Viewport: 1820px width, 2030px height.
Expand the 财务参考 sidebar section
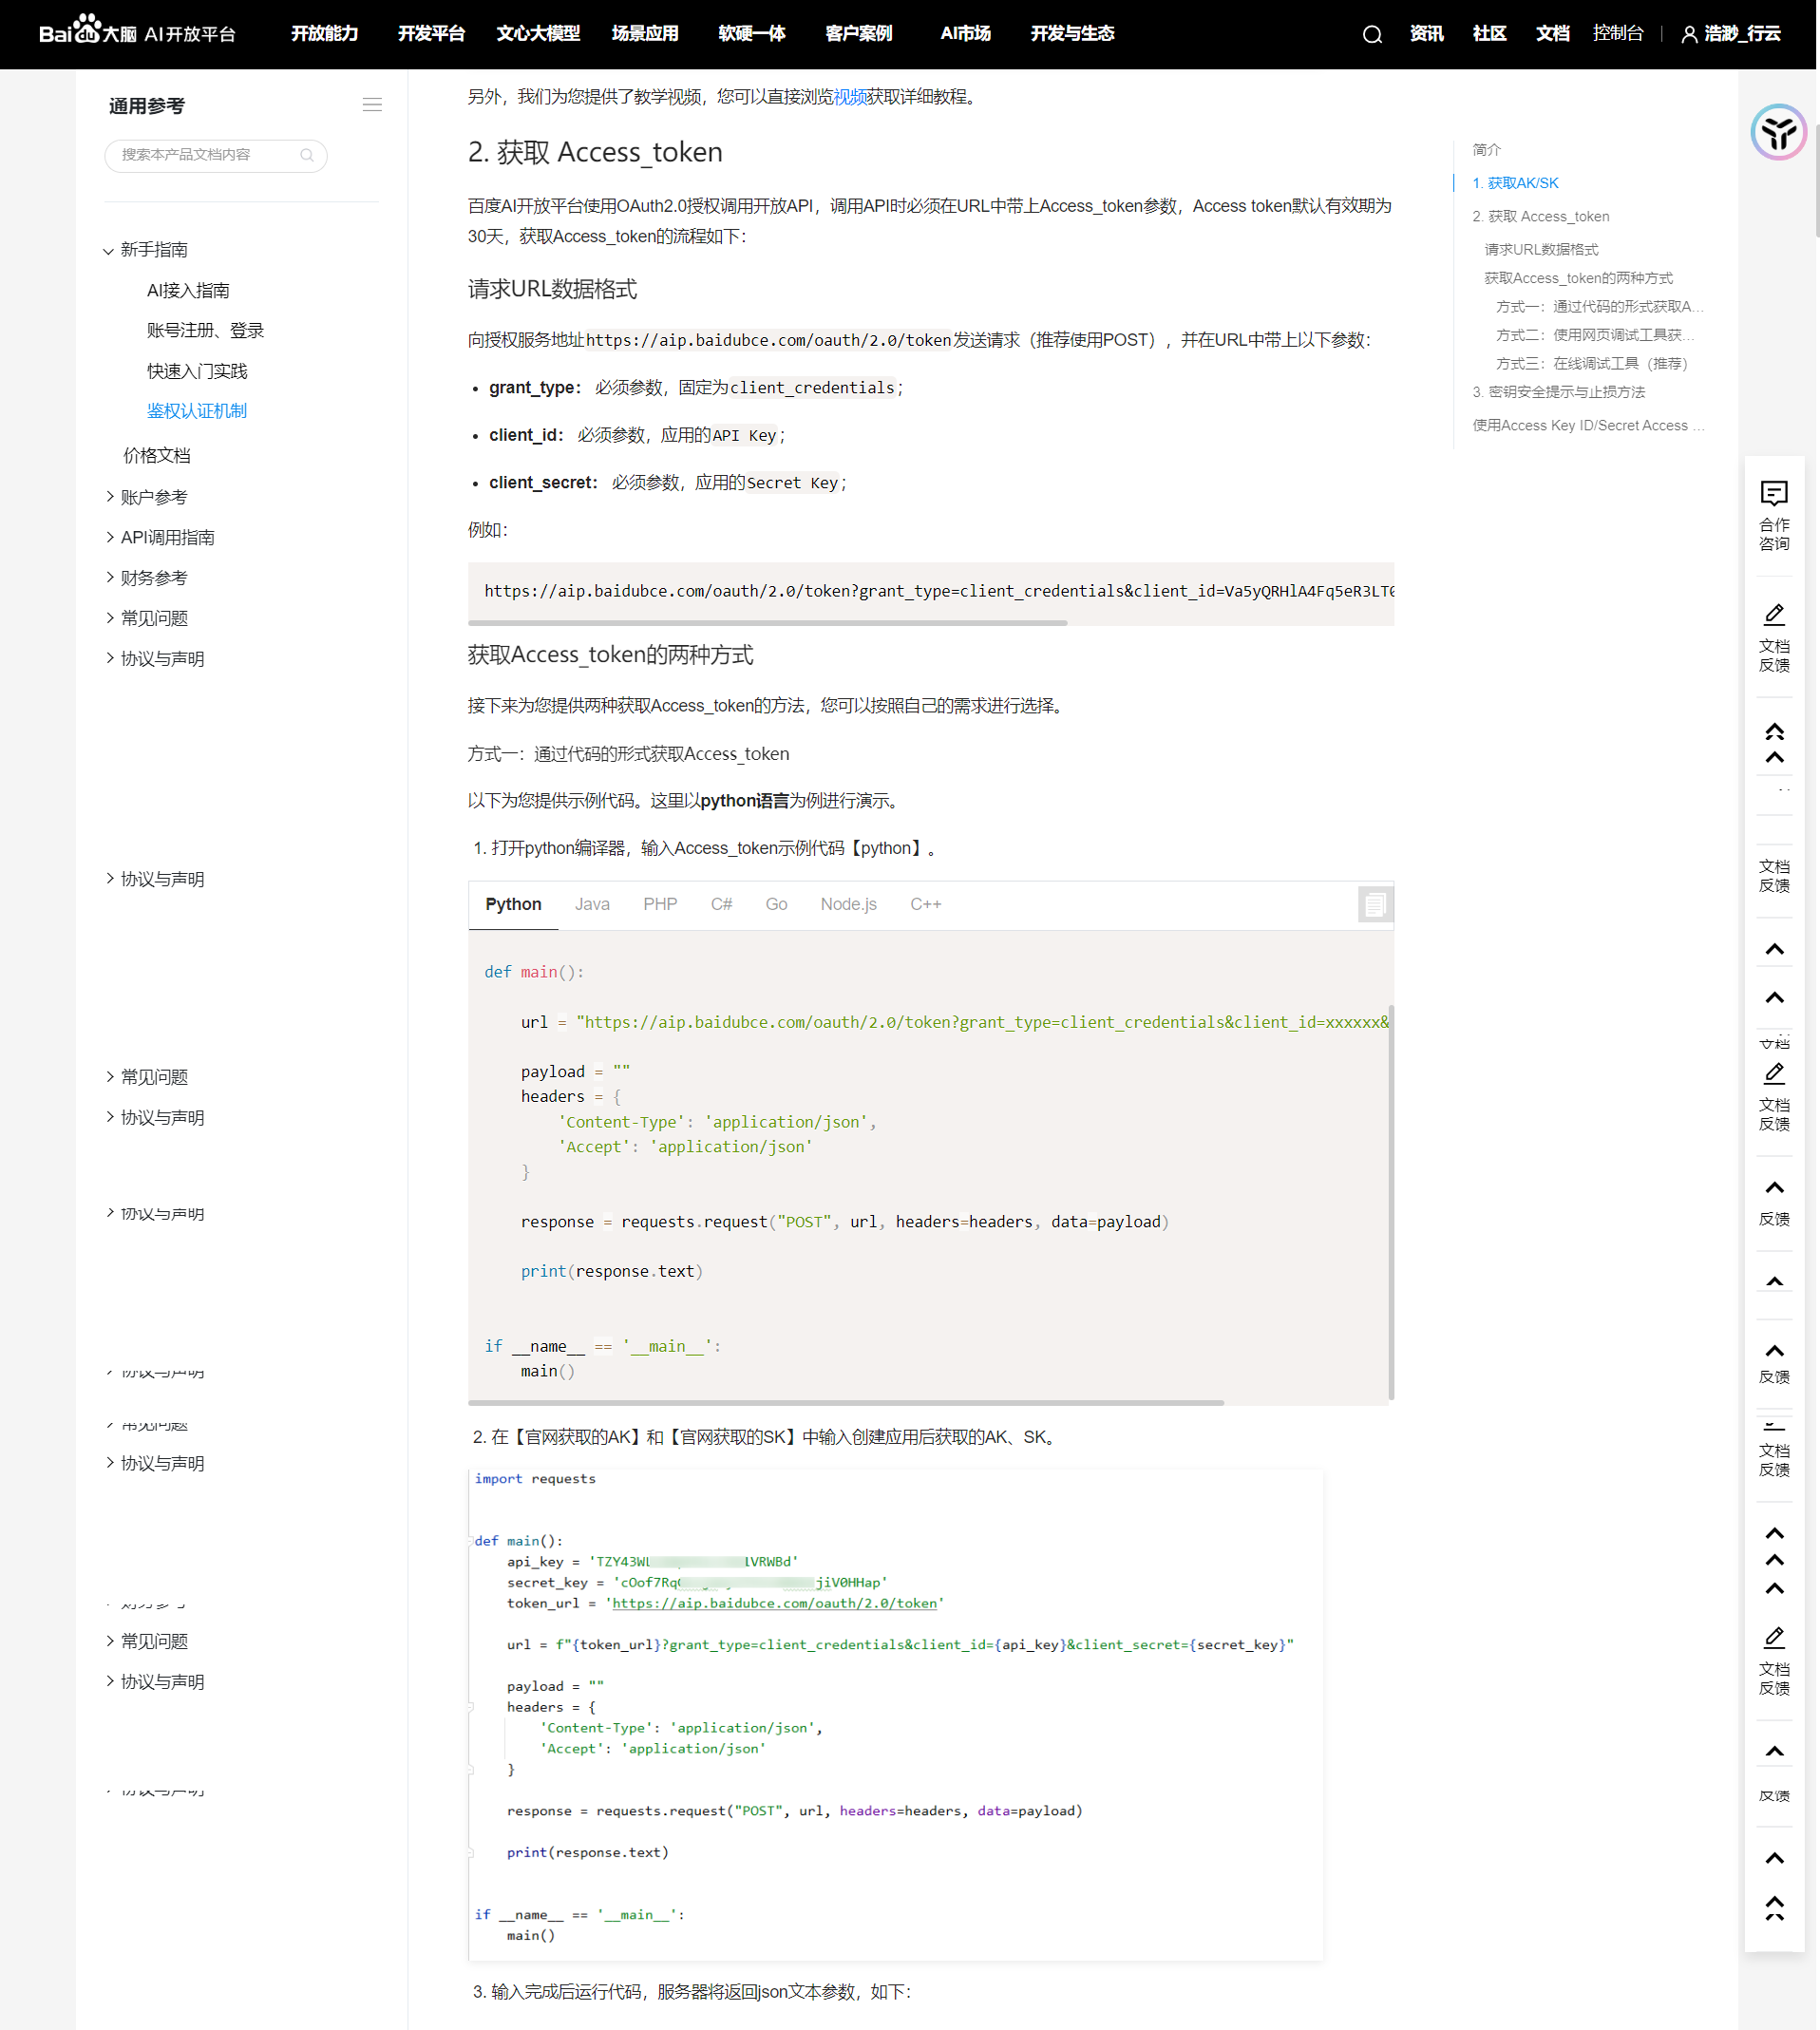(x=147, y=578)
